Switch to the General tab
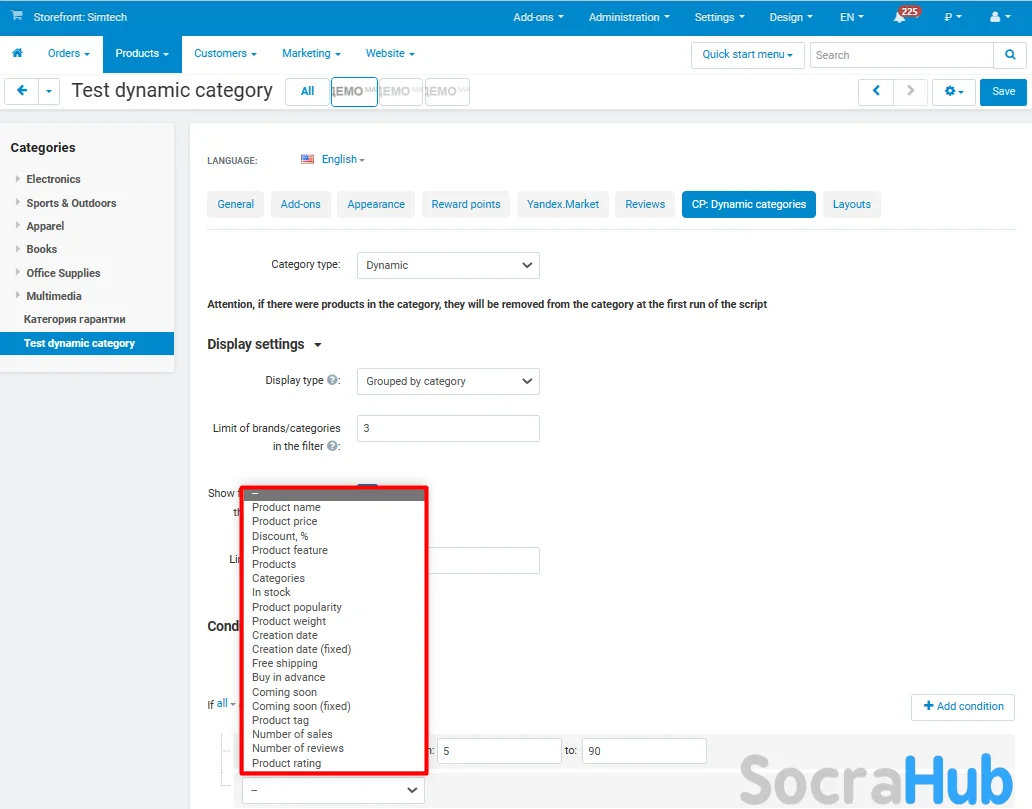The height and width of the screenshot is (809, 1032). tap(236, 204)
